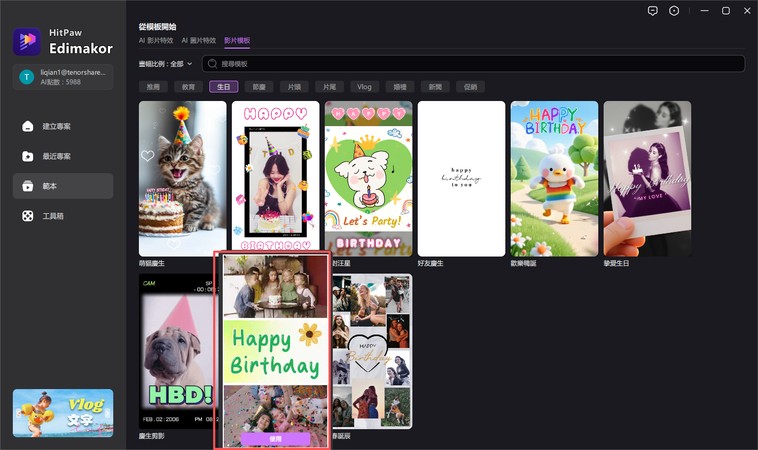Click the 歡樂鴨誕 template title
Image resolution: width=758 pixels, height=450 pixels.
(523, 263)
